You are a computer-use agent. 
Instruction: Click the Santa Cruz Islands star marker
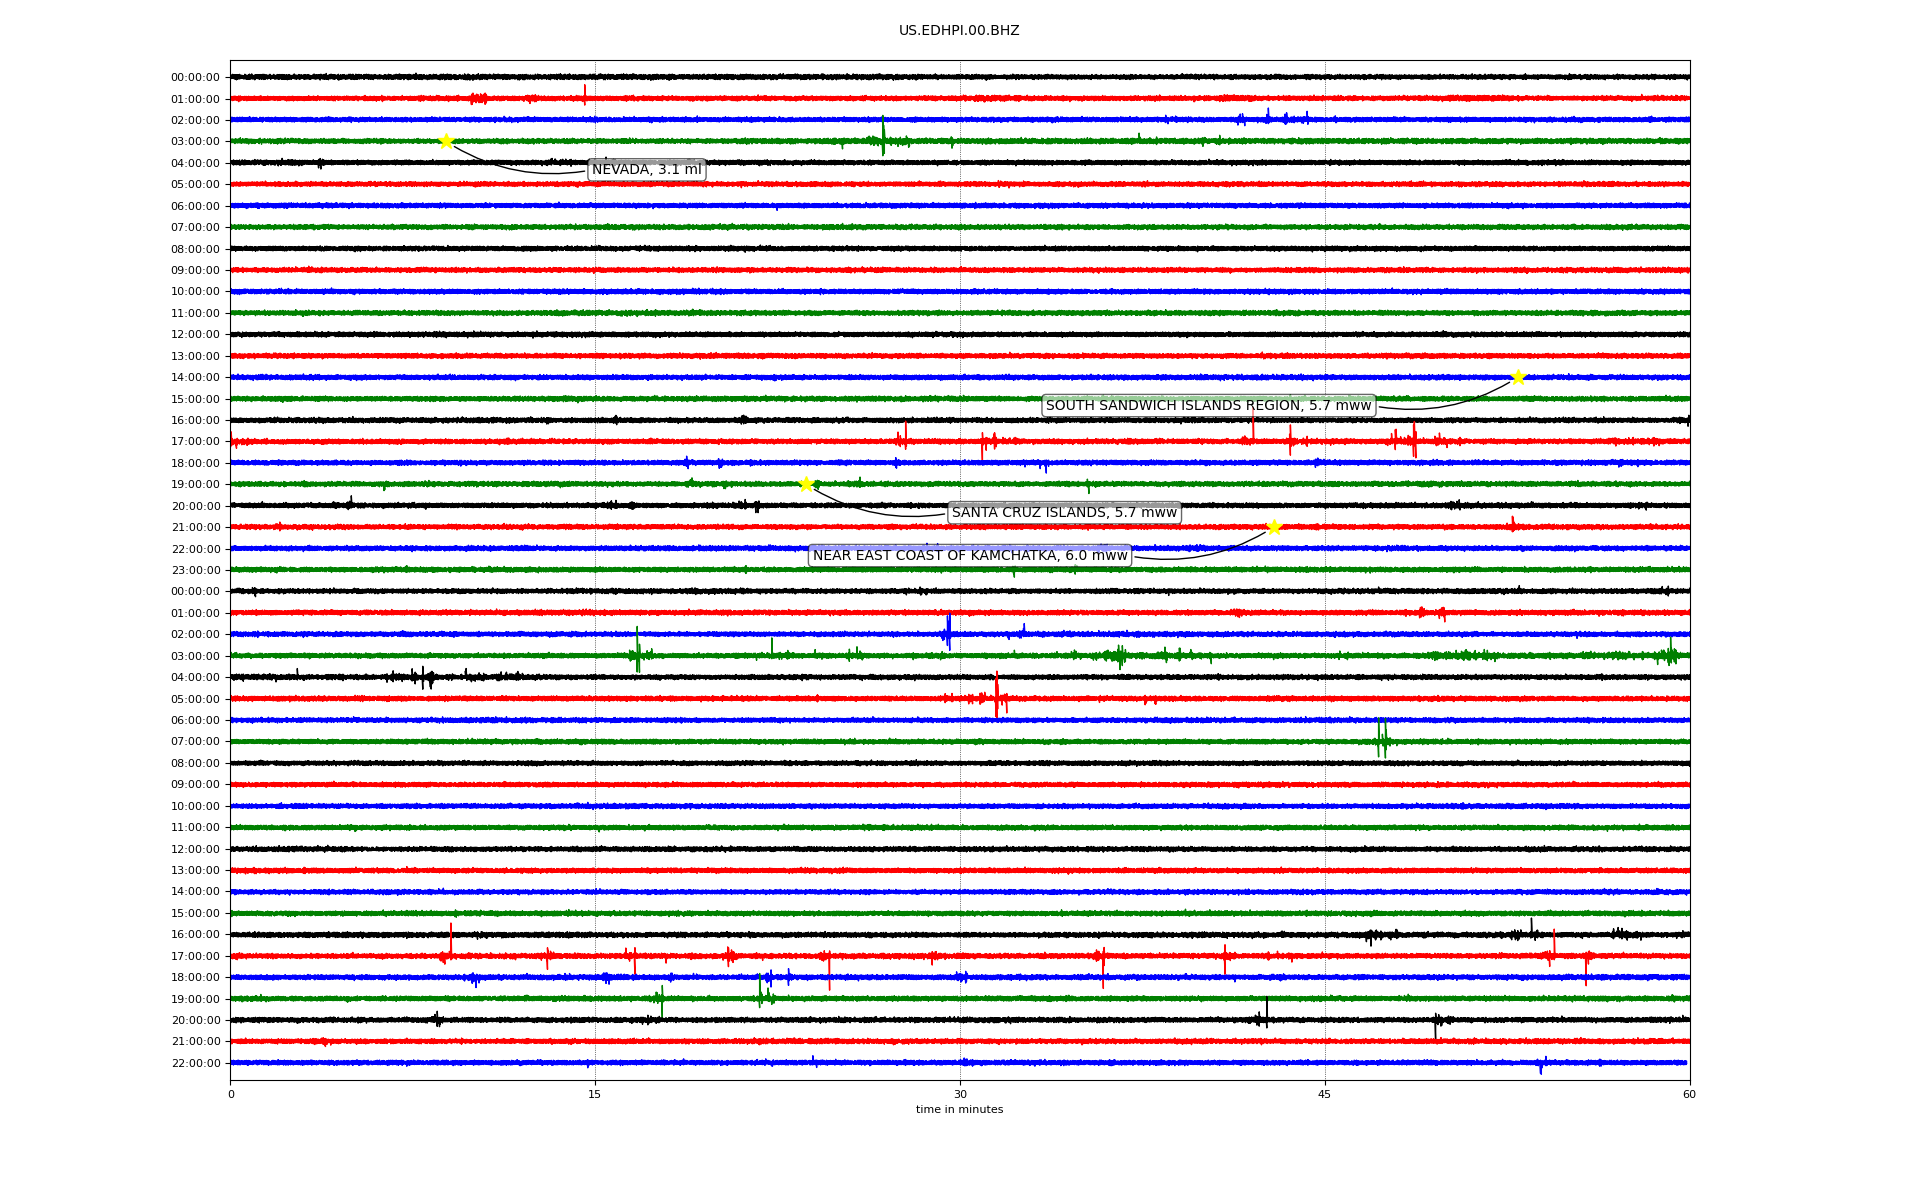pyautogui.click(x=806, y=485)
